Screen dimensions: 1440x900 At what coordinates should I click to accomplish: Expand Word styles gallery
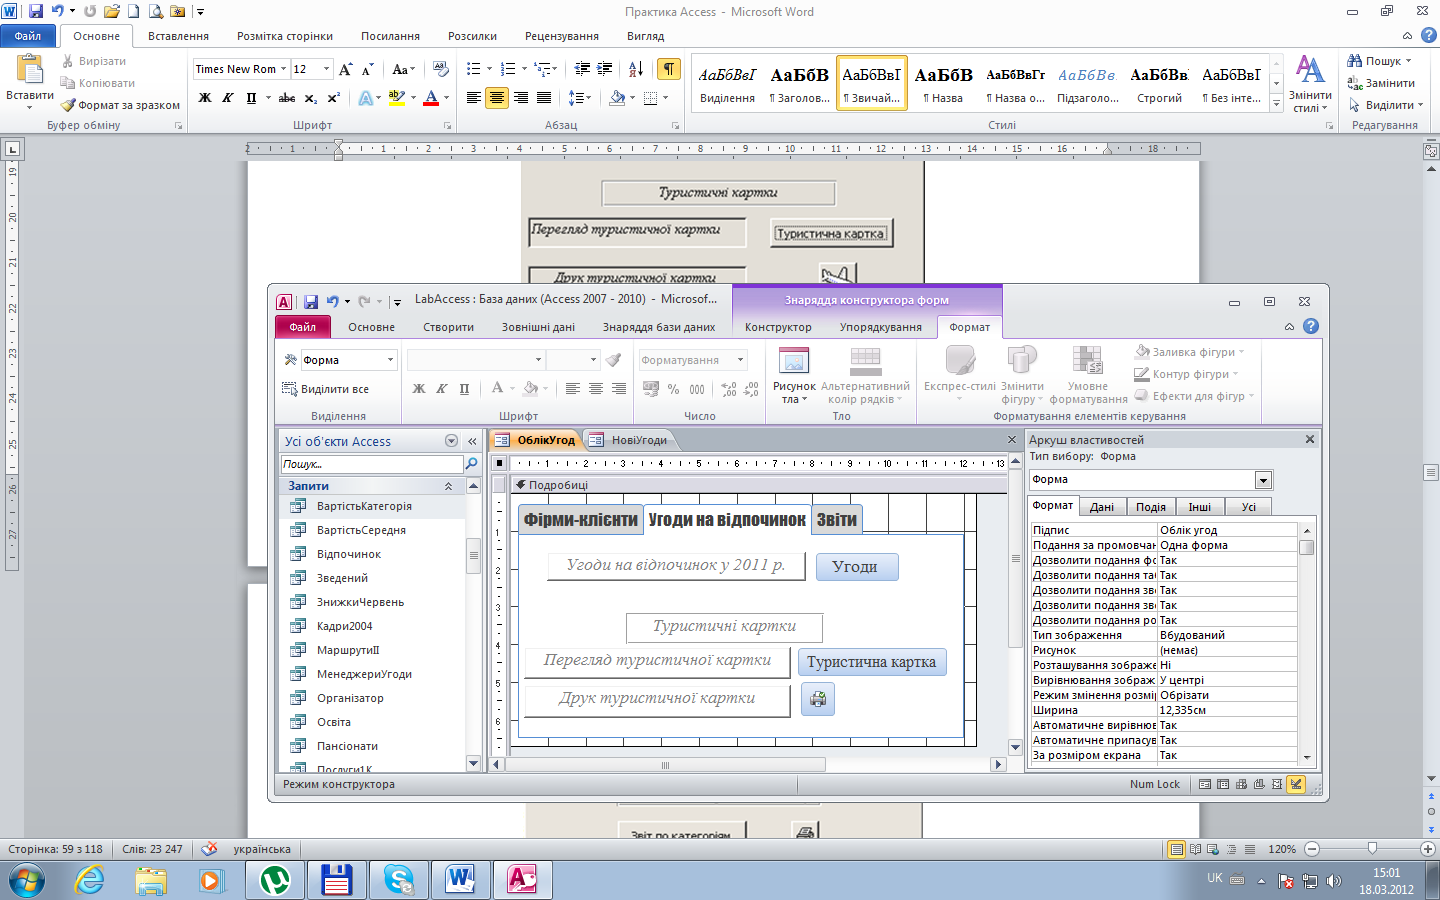tap(1276, 104)
